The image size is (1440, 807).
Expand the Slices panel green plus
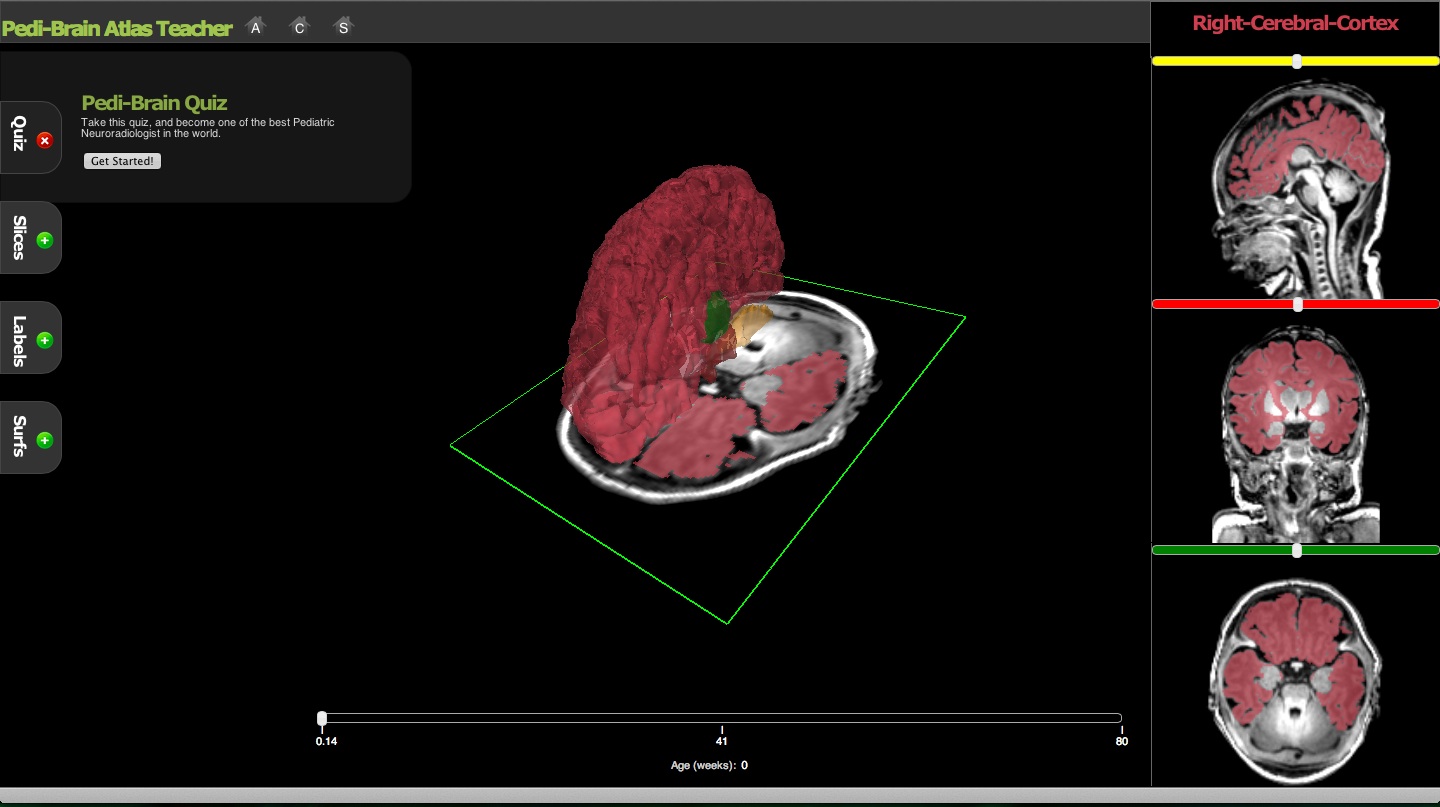(44, 240)
